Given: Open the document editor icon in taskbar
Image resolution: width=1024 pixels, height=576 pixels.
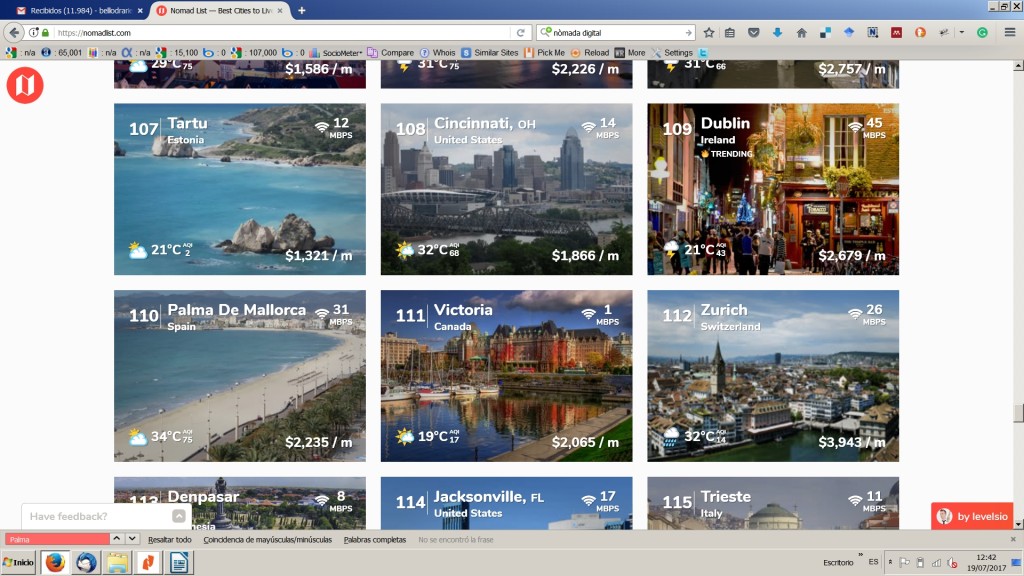Looking at the screenshot, I should coord(179,562).
